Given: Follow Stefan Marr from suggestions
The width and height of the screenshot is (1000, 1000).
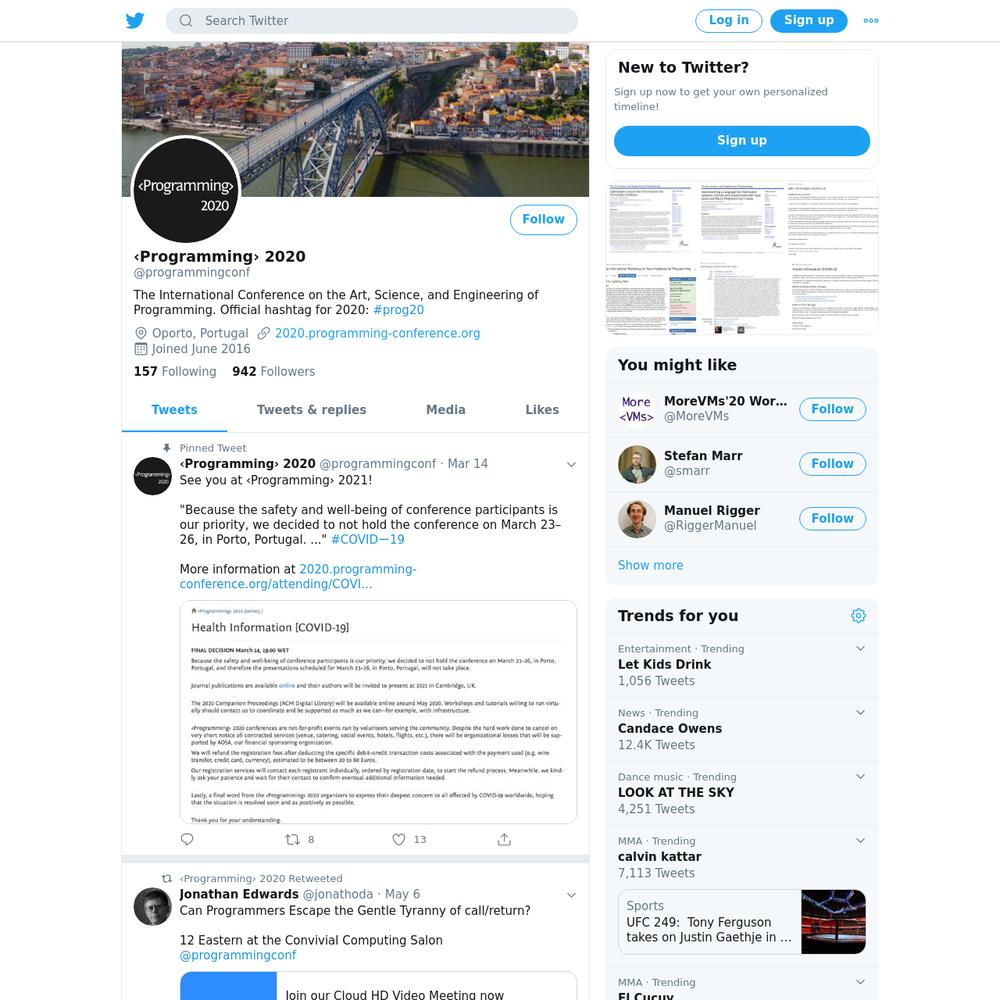Looking at the screenshot, I should coord(832,464).
